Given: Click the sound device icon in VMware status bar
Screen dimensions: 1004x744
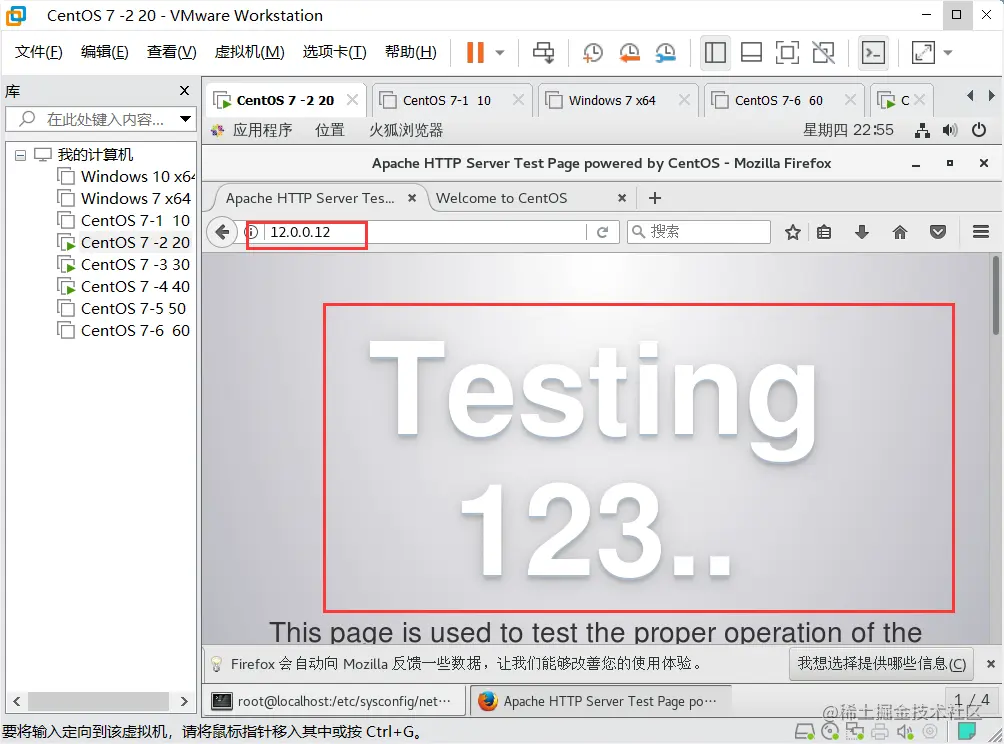Looking at the screenshot, I should tap(905, 731).
